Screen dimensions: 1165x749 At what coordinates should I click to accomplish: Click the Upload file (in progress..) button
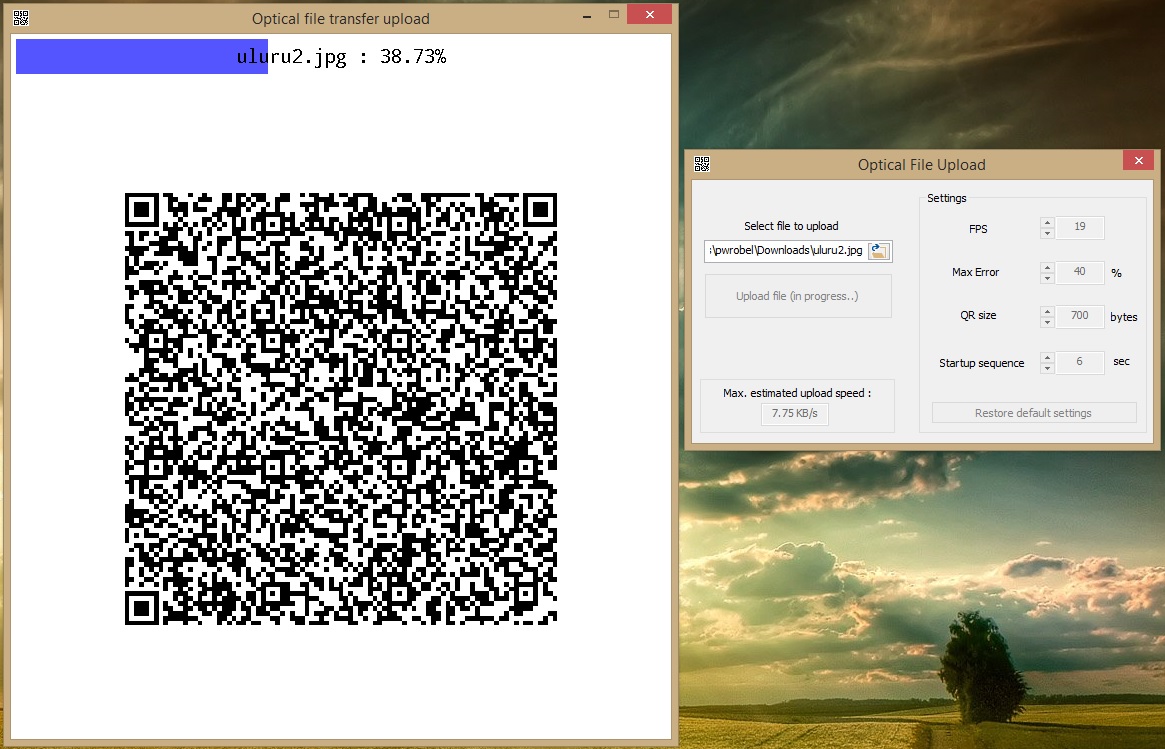coord(798,296)
